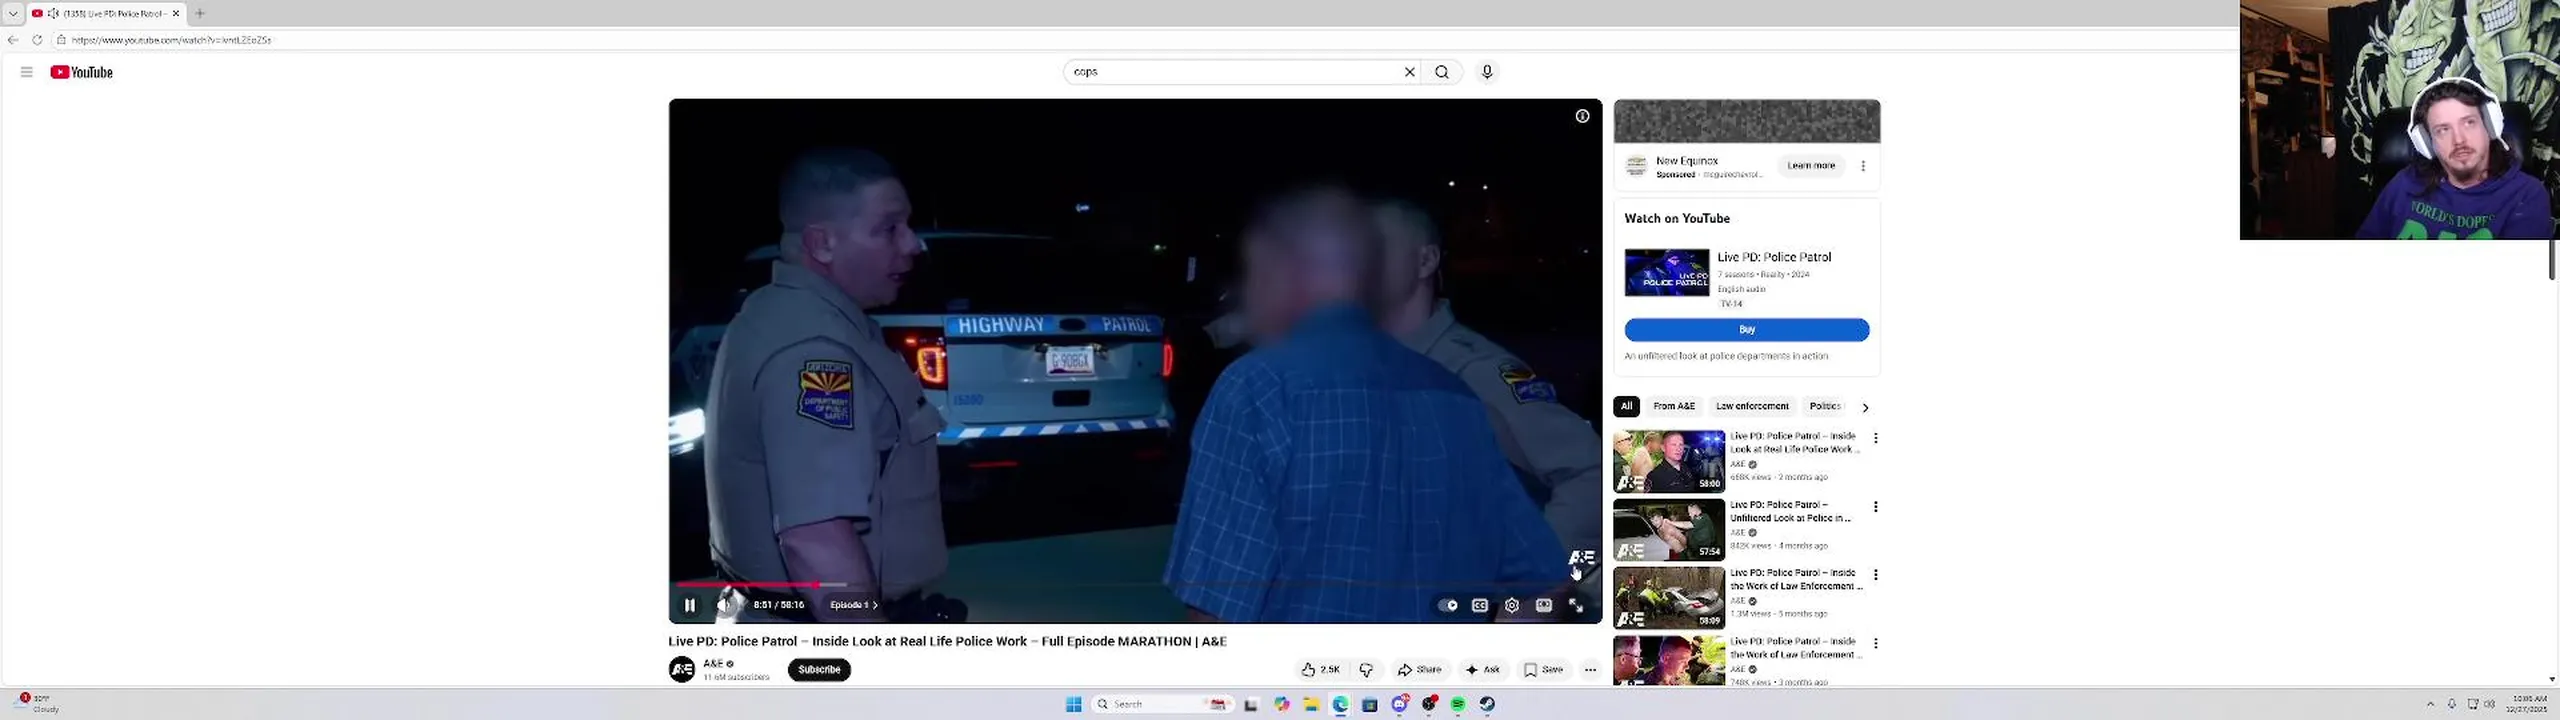This screenshot has height=720, width=2560.
Task: Open Spotify from the taskbar
Action: tap(1458, 704)
